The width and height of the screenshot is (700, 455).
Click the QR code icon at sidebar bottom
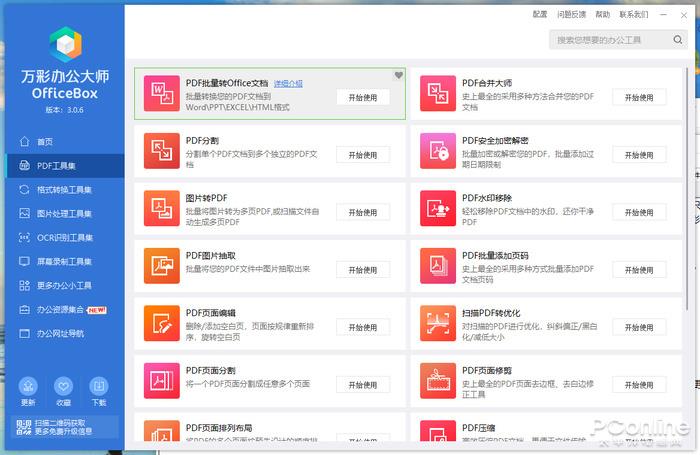pos(24,427)
